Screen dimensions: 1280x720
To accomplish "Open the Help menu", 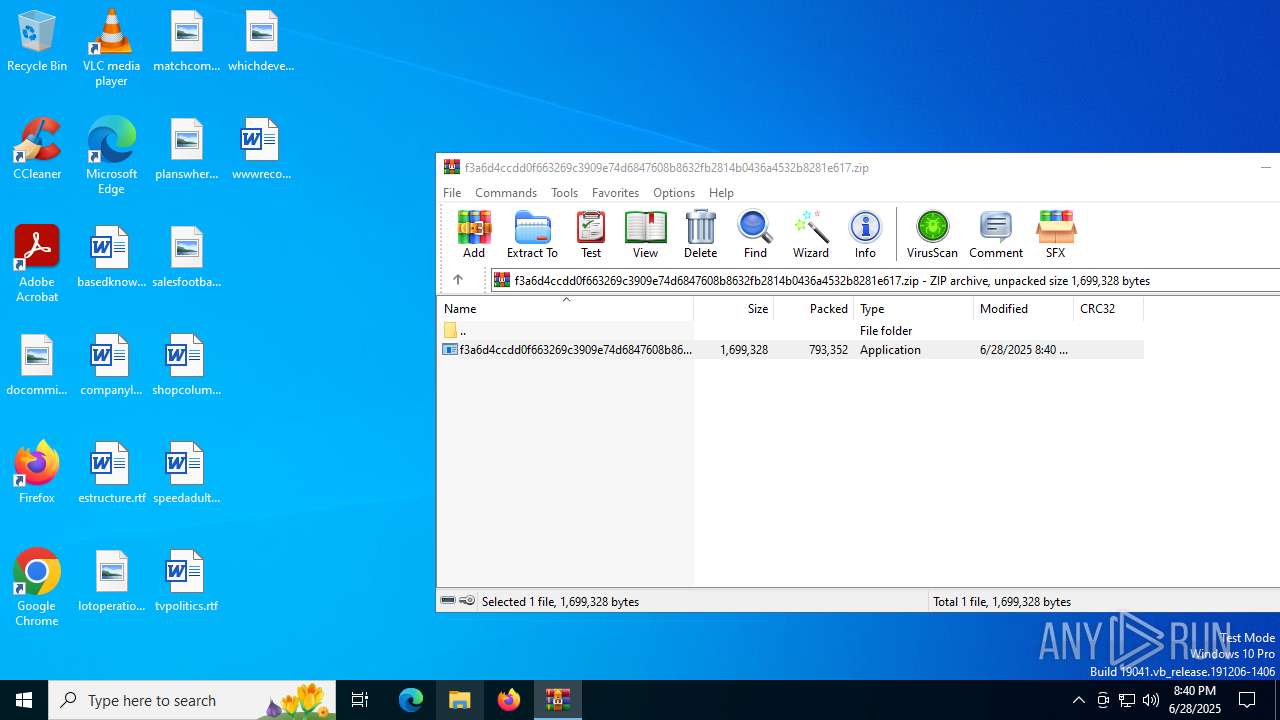I will point(721,192).
